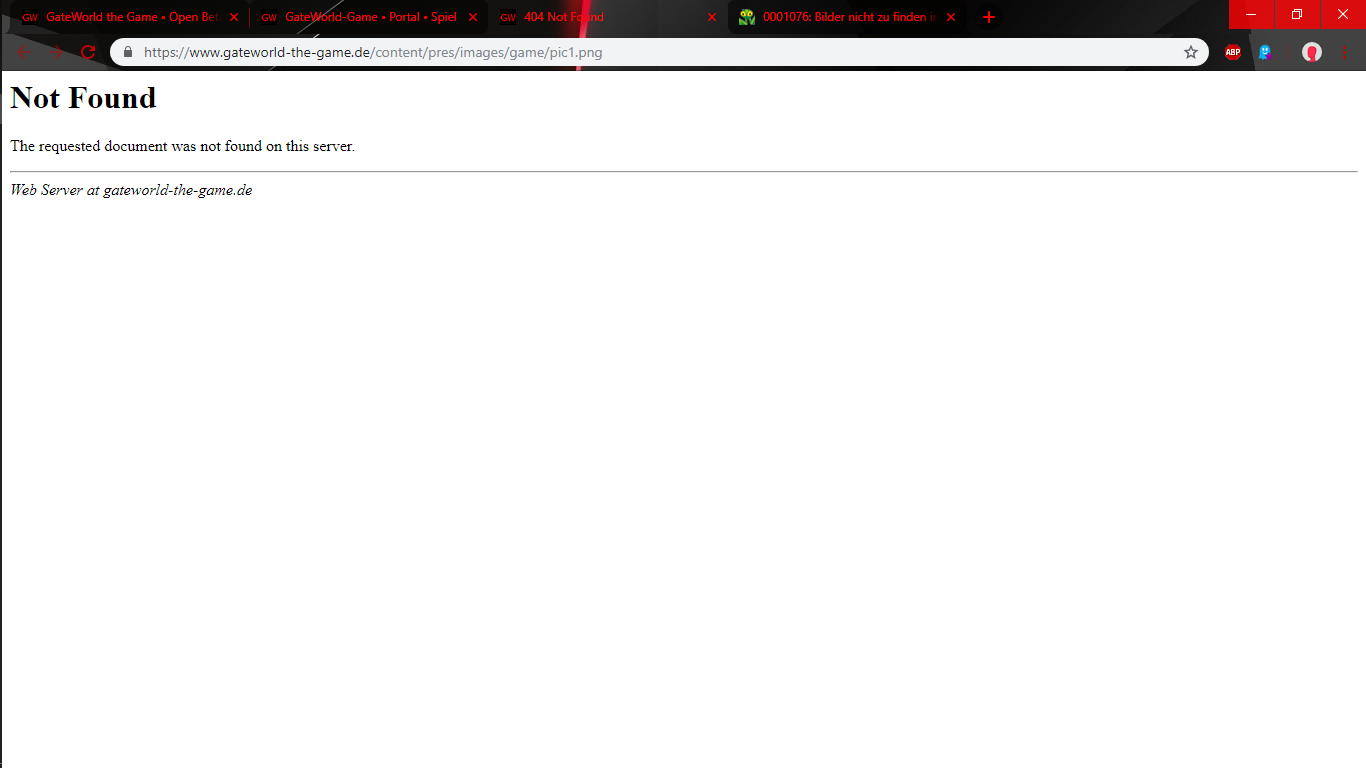The width and height of the screenshot is (1366, 768).
Task: Open the user profile avatar
Action: [1312, 52]
